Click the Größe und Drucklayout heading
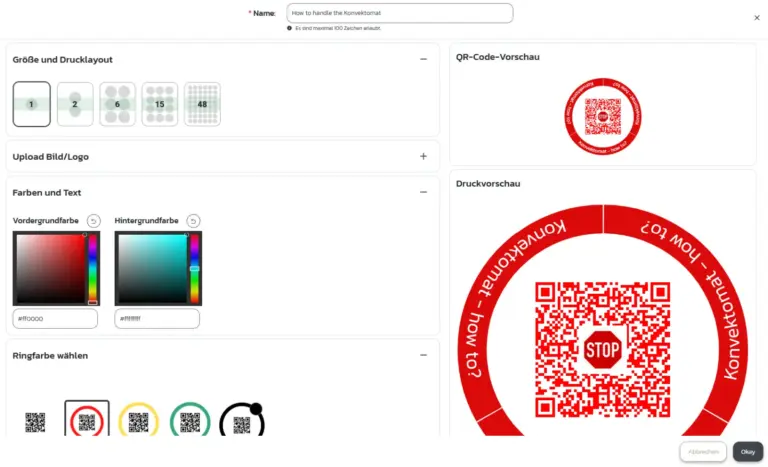 pyautogui.click(x=62, y=60)
